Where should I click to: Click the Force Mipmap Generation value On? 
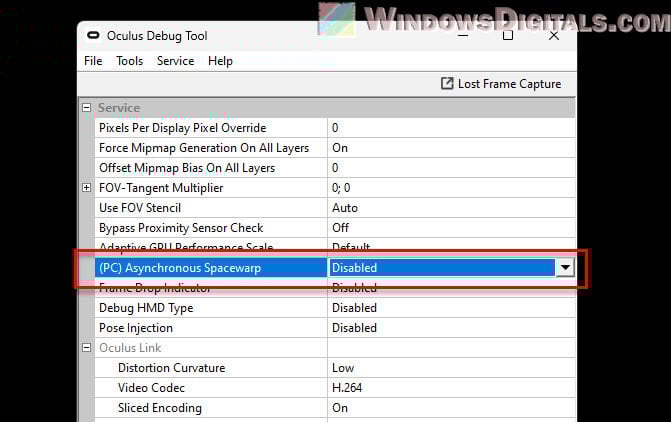pyautogui.click(x=340, y=148)
